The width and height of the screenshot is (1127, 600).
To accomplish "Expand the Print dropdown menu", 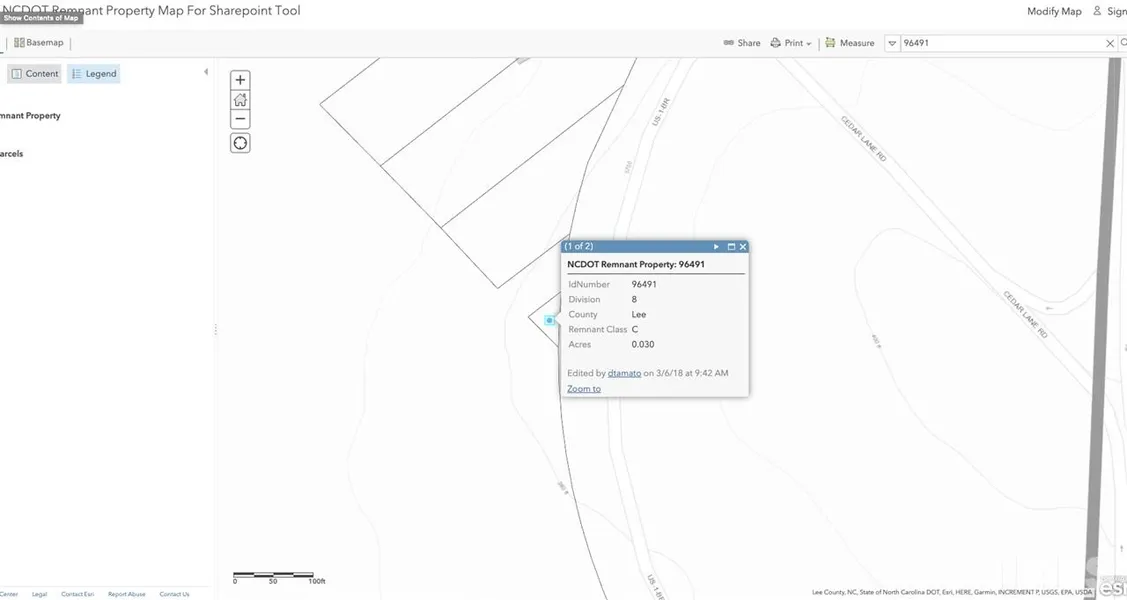I will coord(791,43).
